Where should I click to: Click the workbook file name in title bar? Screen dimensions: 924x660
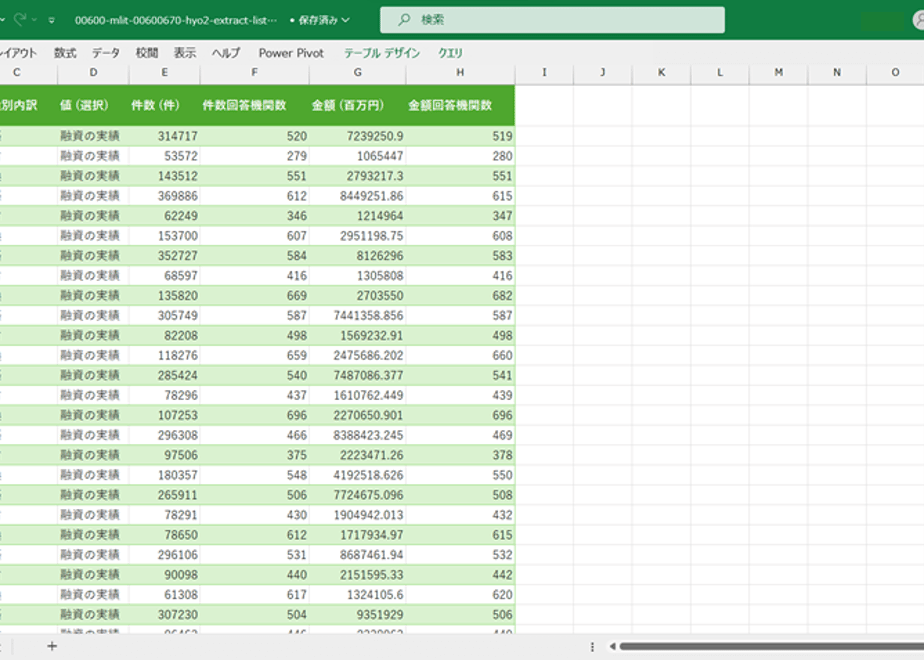tap(176, 20)
